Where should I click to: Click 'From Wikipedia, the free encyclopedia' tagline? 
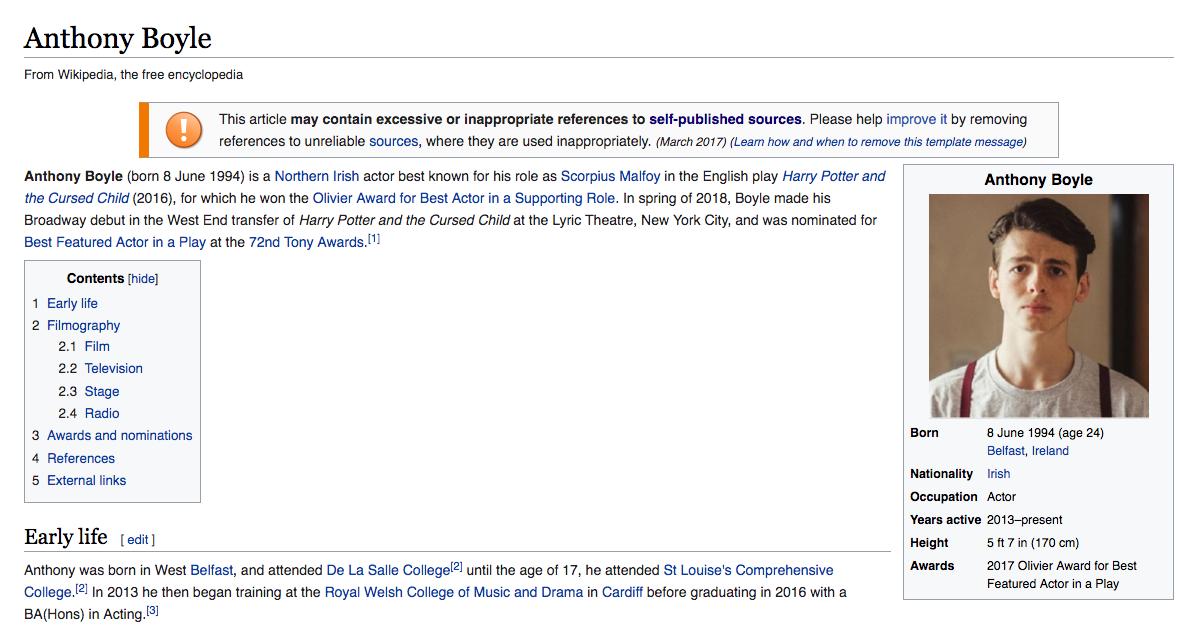[134, 75]
